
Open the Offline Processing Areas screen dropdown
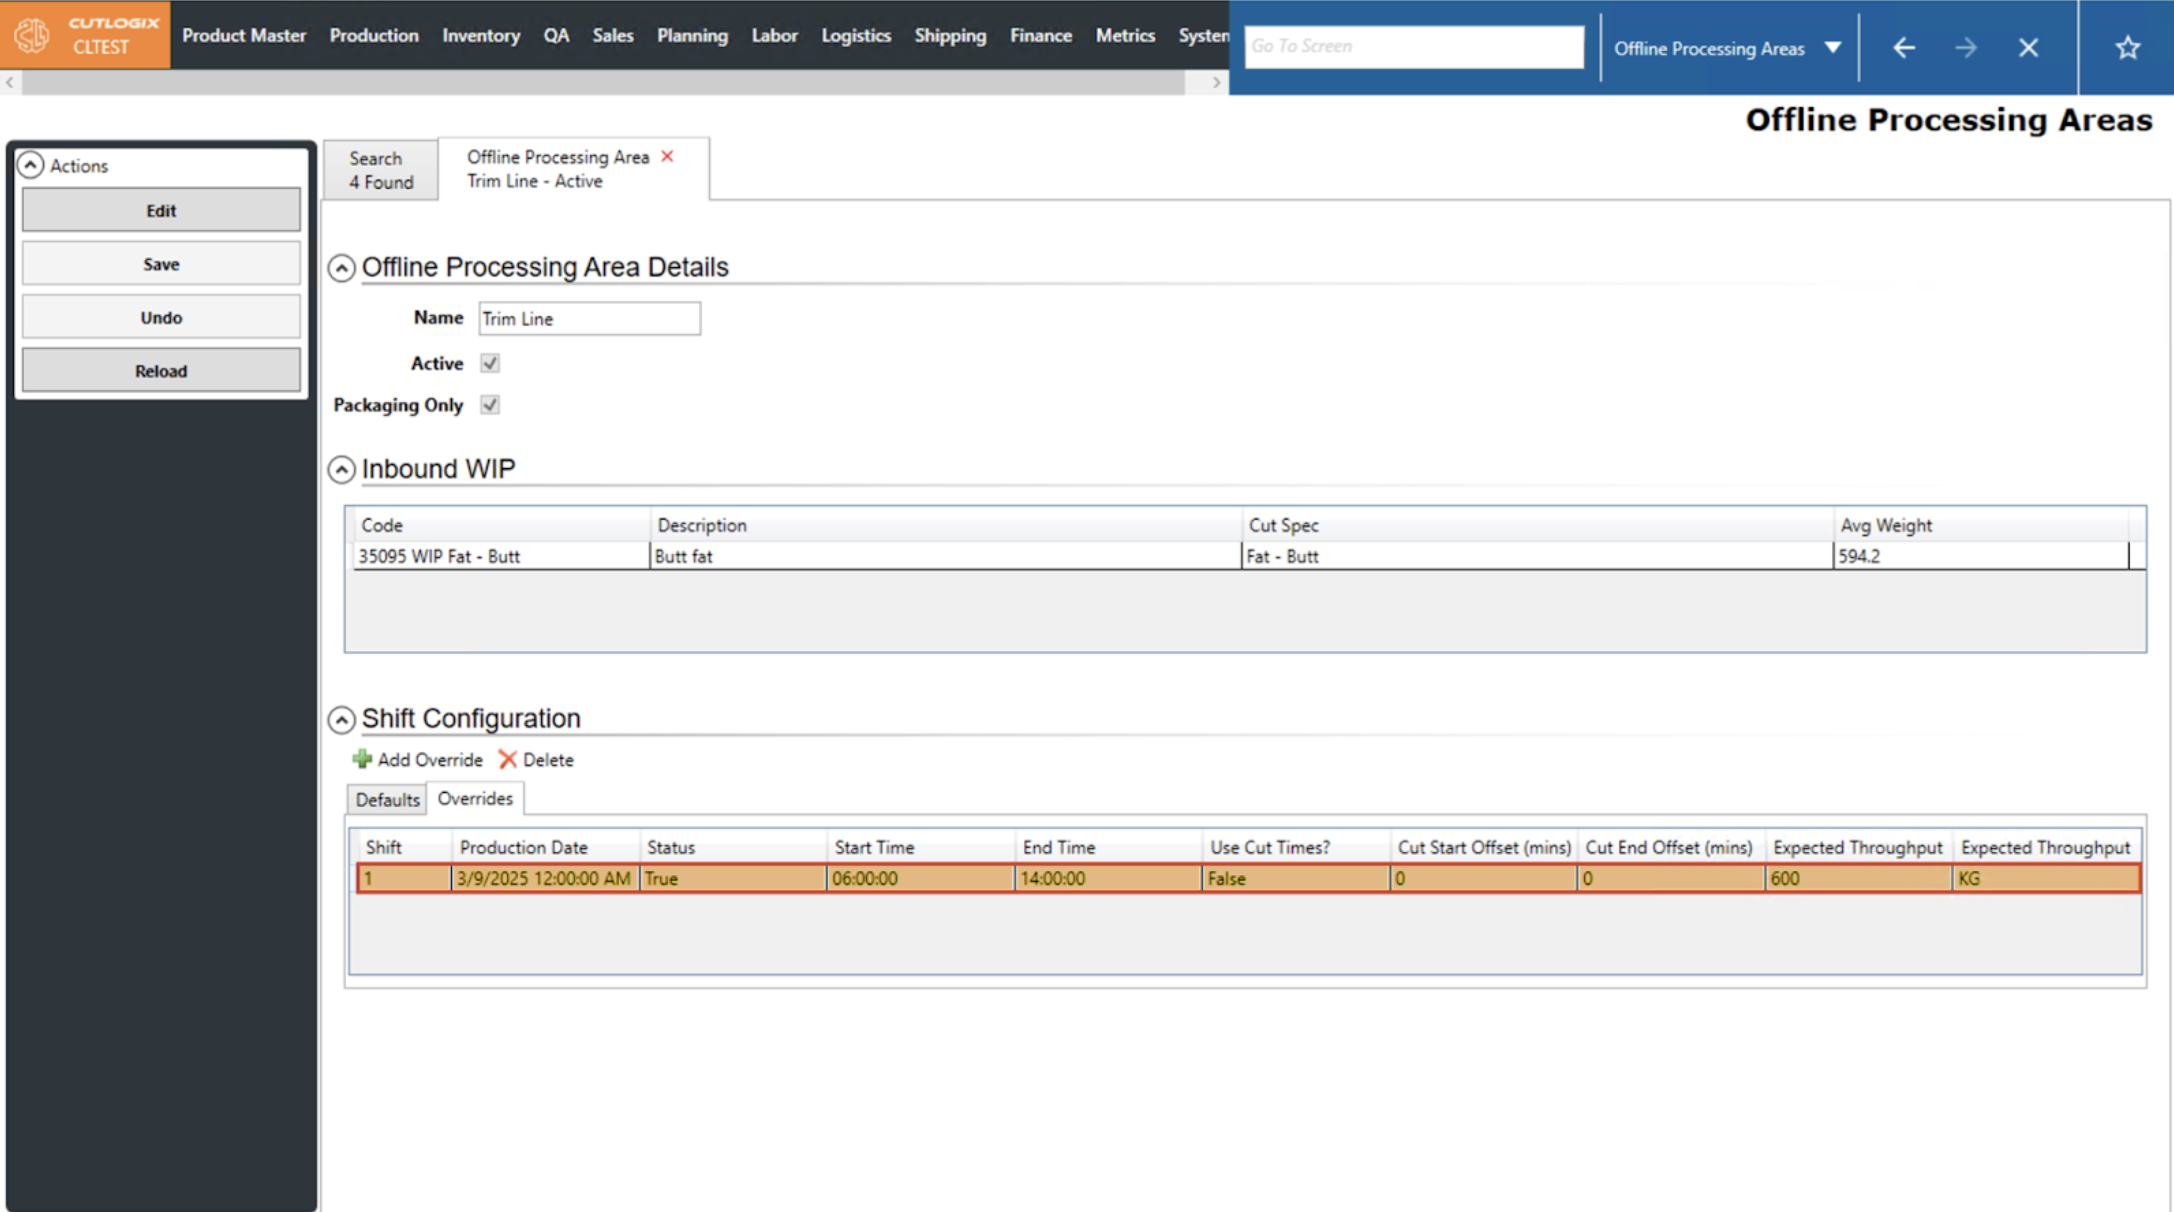point(1832,47)
